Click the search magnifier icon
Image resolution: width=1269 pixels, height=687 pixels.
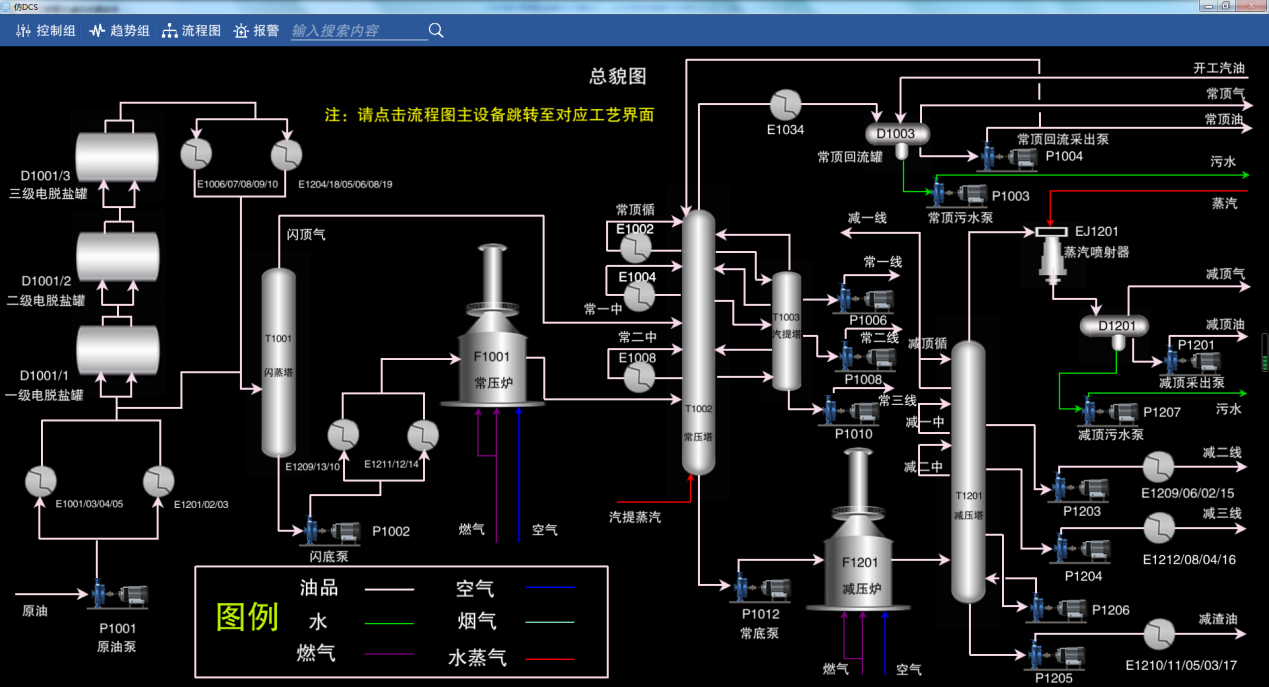click(435, 30)
